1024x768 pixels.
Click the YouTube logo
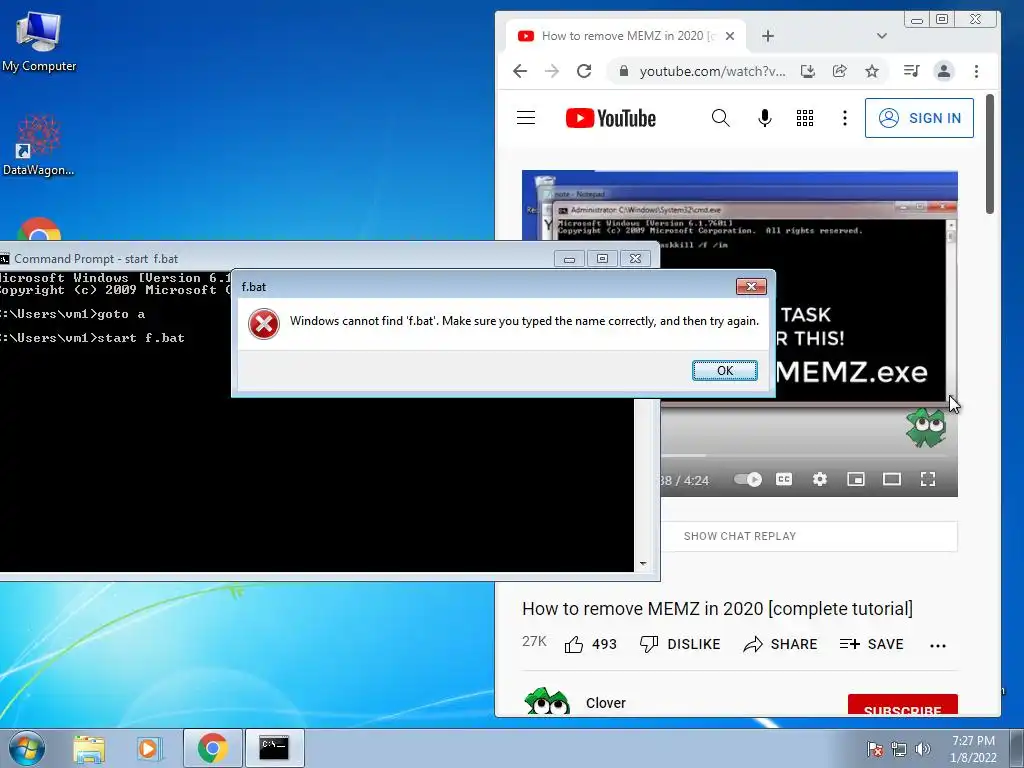[x=611, y=118]
